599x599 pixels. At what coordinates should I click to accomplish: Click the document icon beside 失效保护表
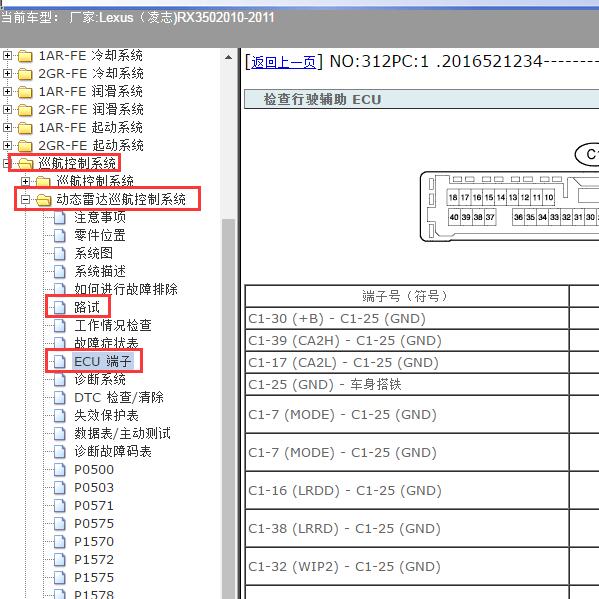(60, 415)
